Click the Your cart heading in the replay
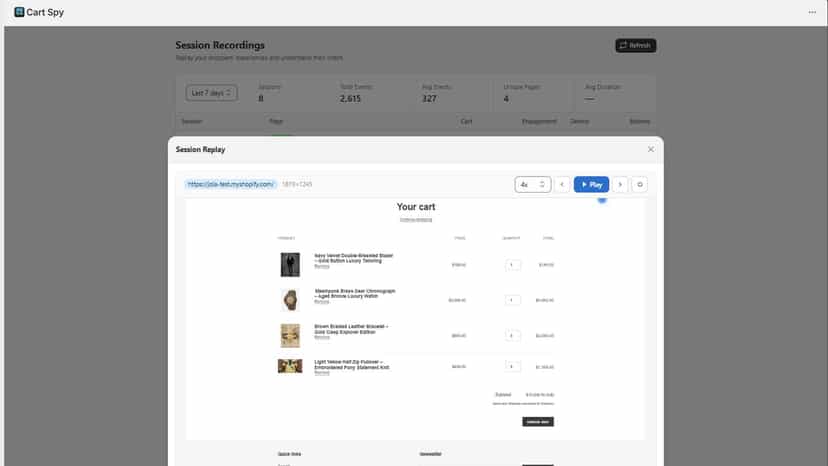 416,207
